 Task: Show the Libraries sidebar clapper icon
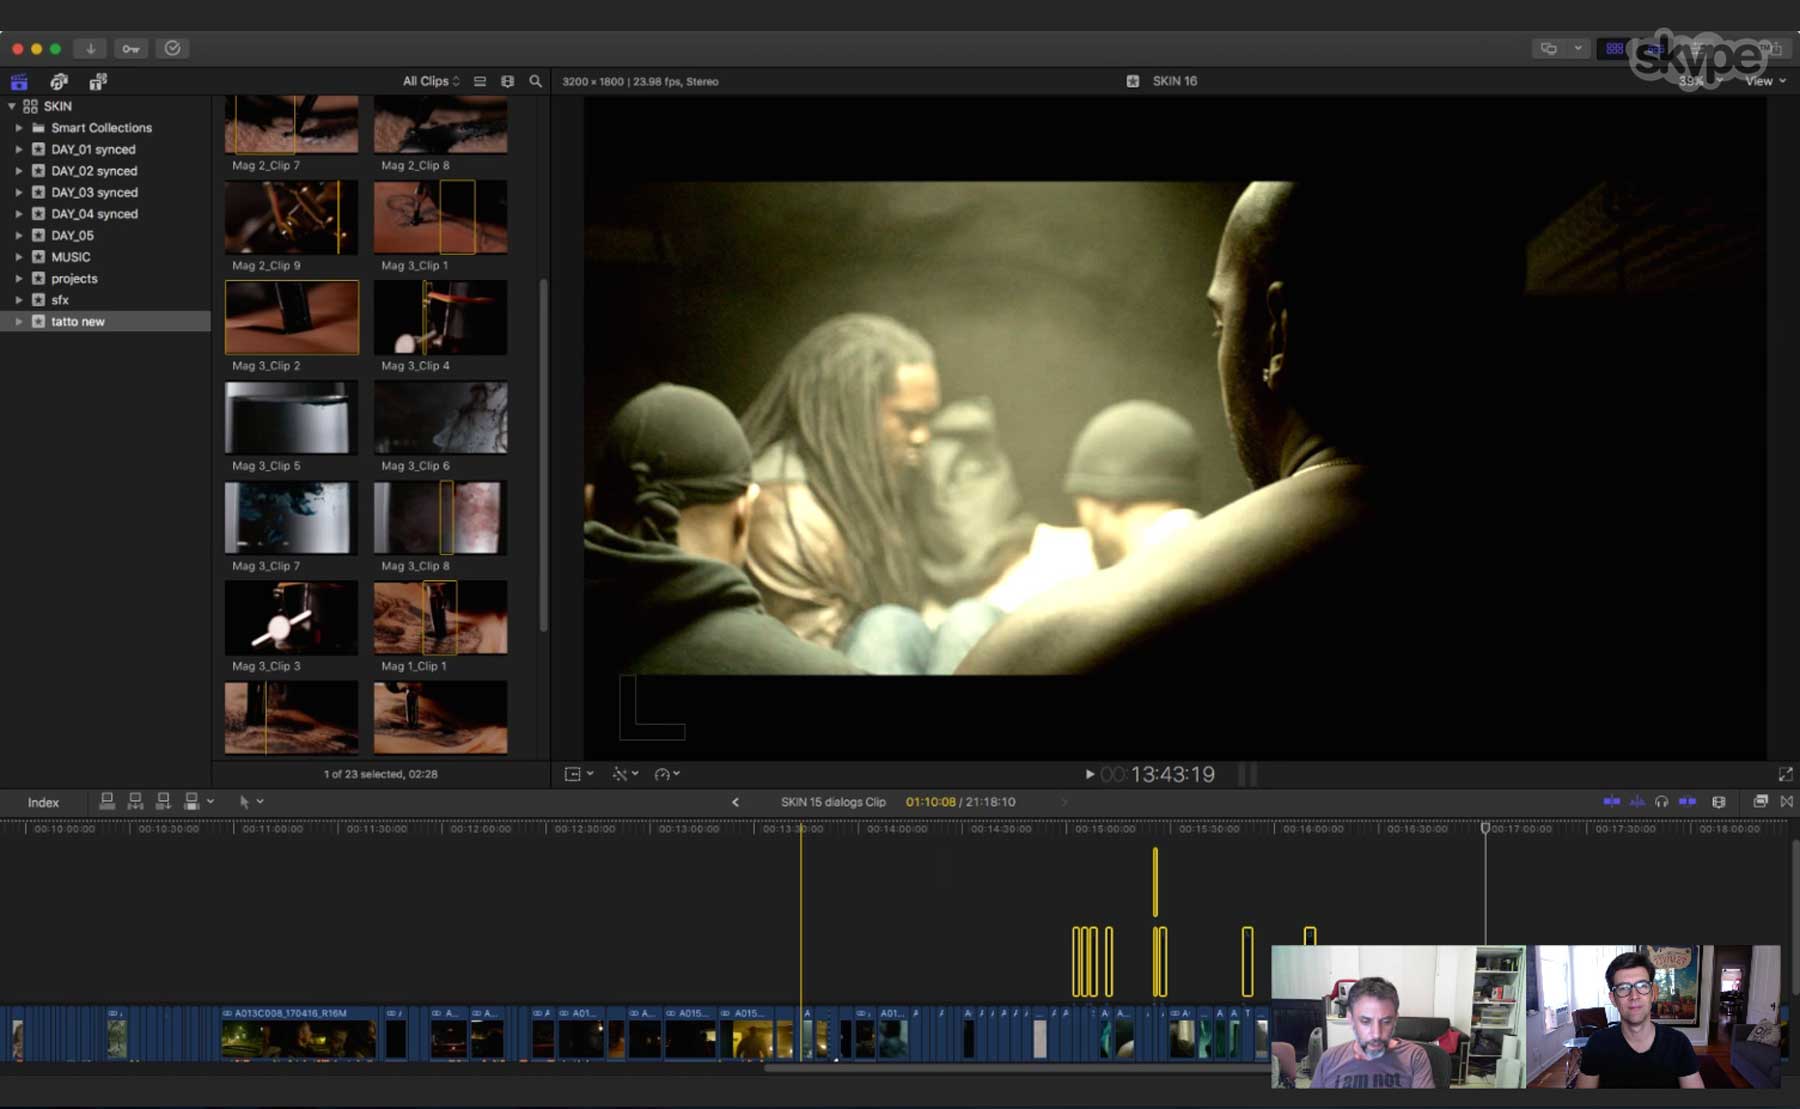19,82
